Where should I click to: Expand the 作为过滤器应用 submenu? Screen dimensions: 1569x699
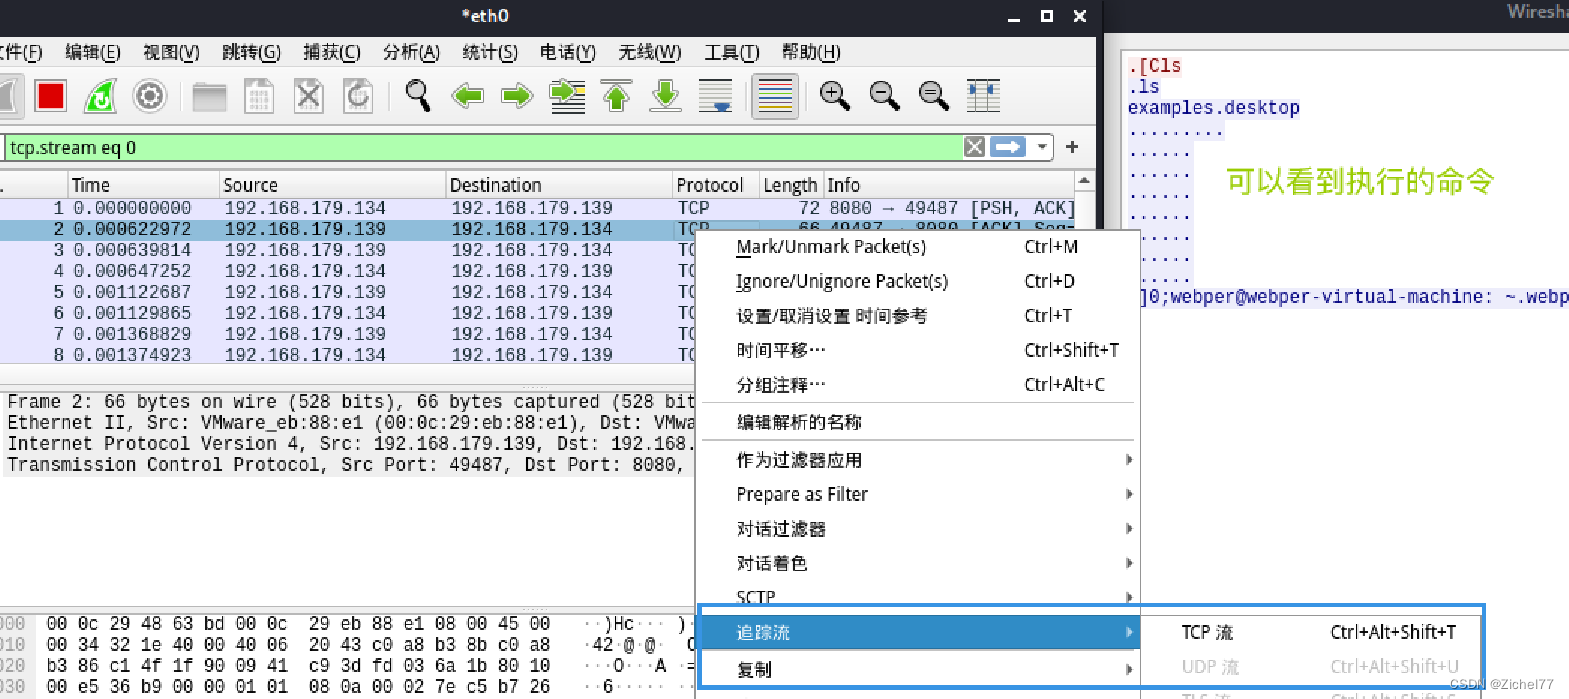pyautogui.click(x=918, y=460)
